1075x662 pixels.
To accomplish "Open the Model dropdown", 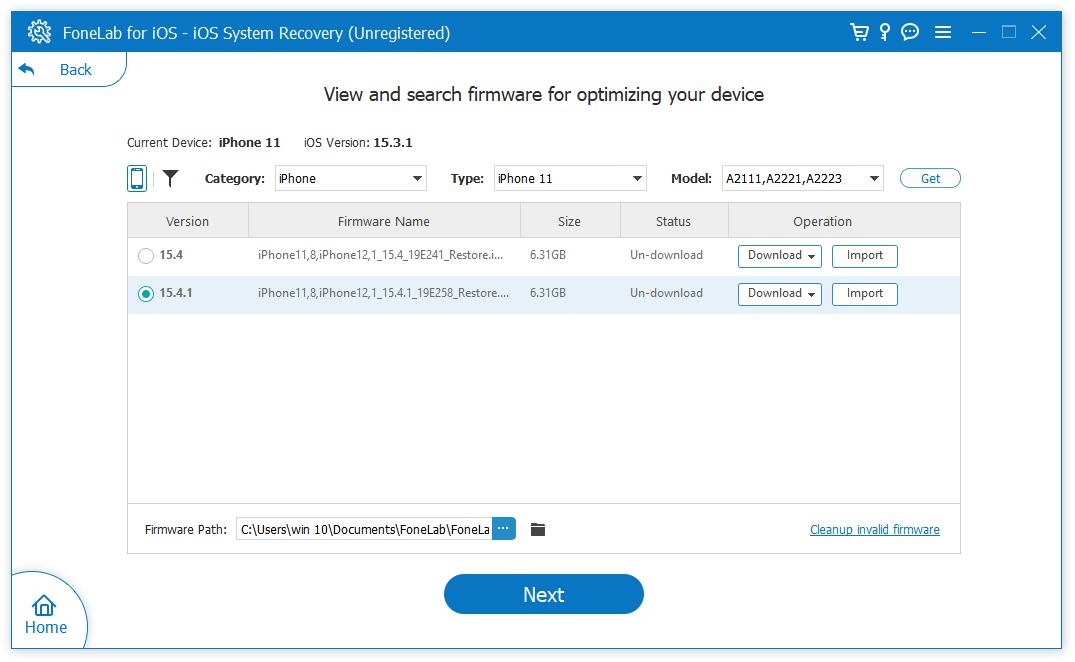I will 802,178.
